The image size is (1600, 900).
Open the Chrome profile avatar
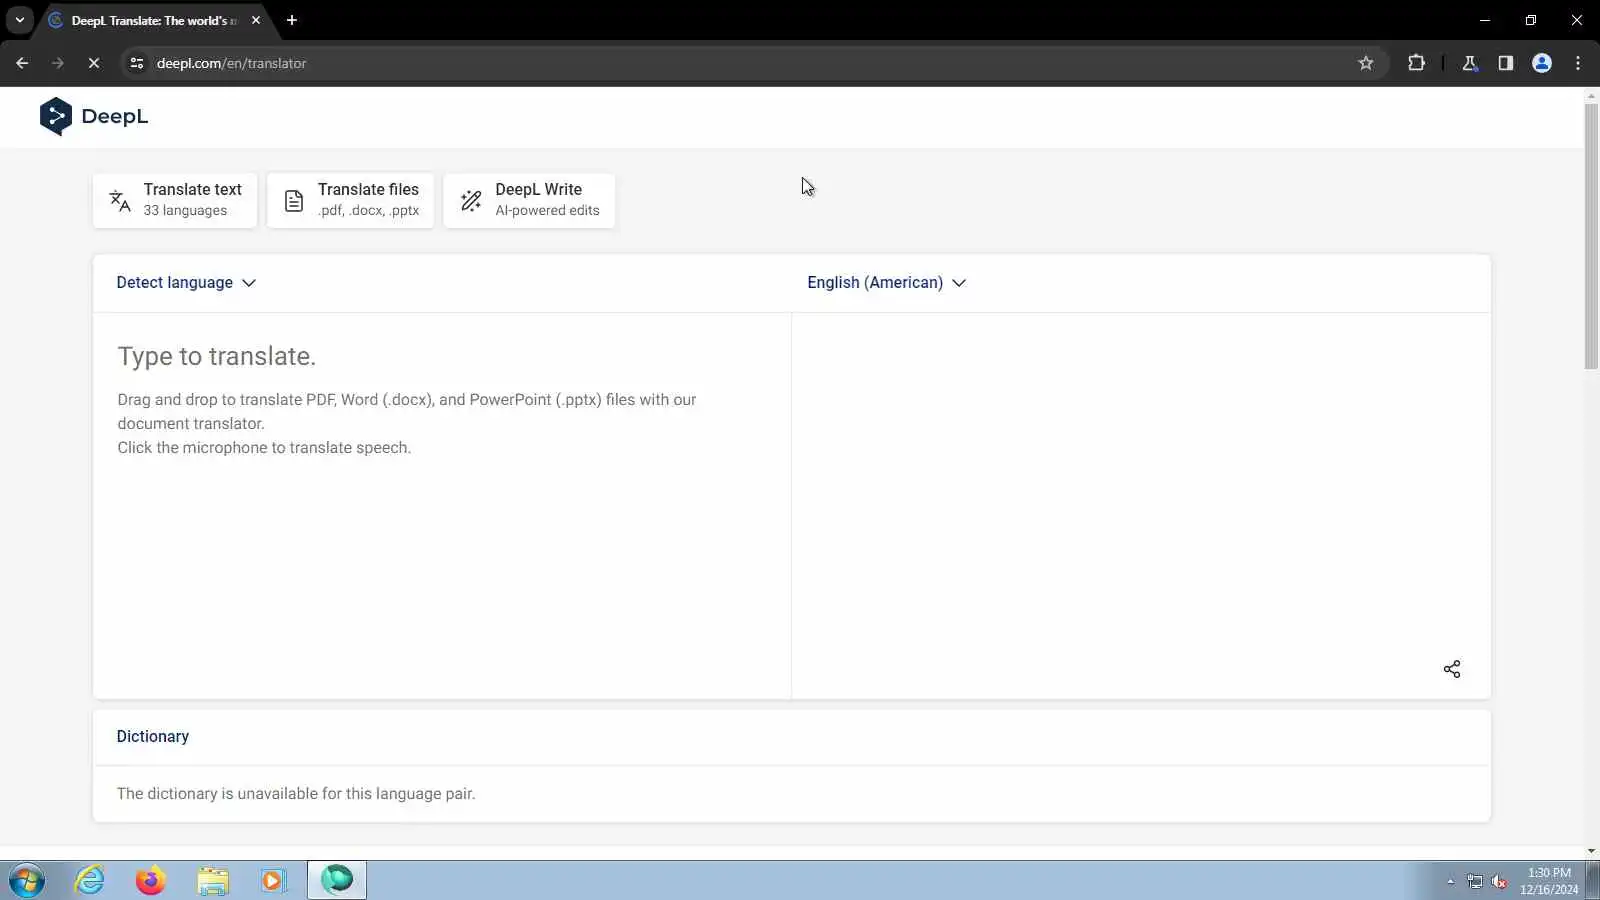1542,63
